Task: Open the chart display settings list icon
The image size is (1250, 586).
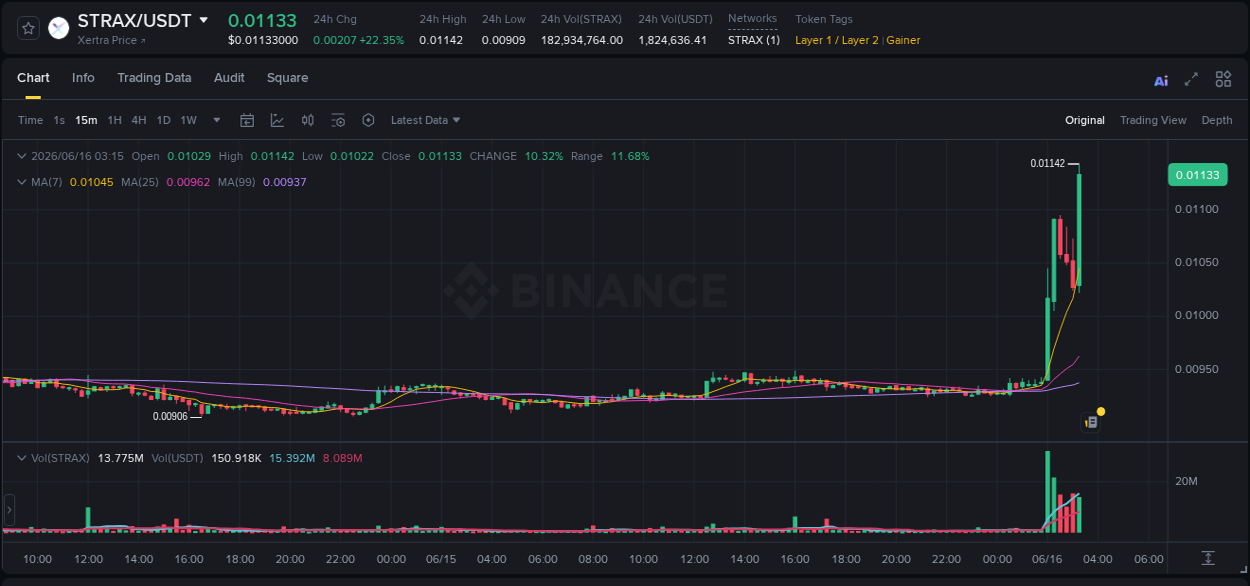Action: tap(338, 120)
